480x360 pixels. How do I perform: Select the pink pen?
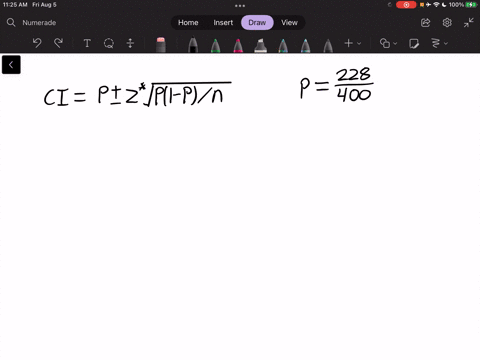pyautogui.click(x=238, y=45)
